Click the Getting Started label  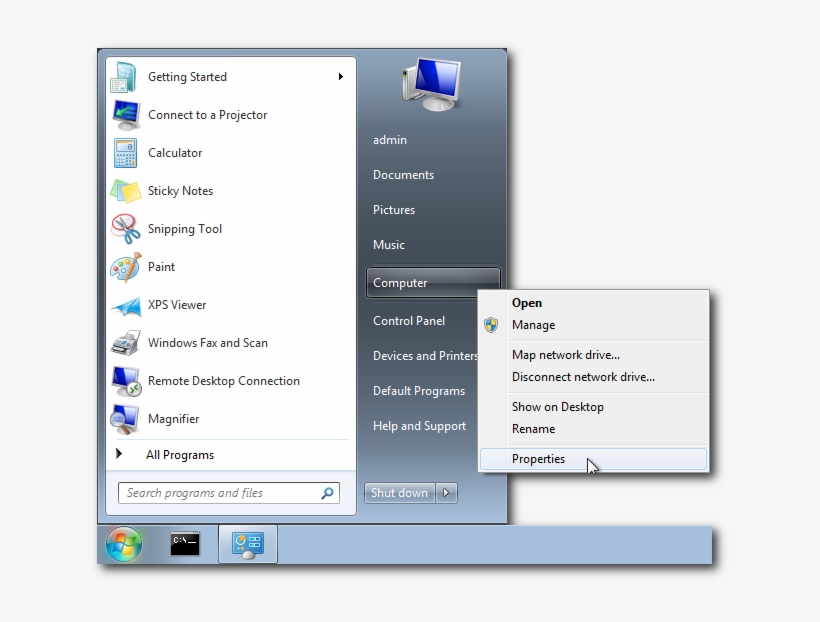click(x=187, y=77)
